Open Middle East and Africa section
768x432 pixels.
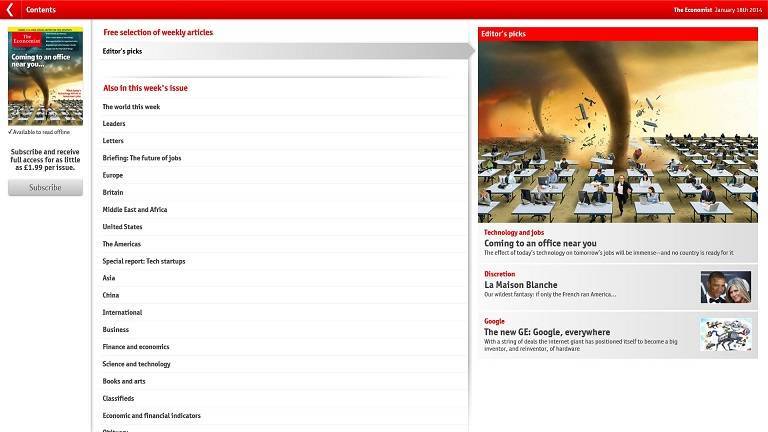point(283,210)
